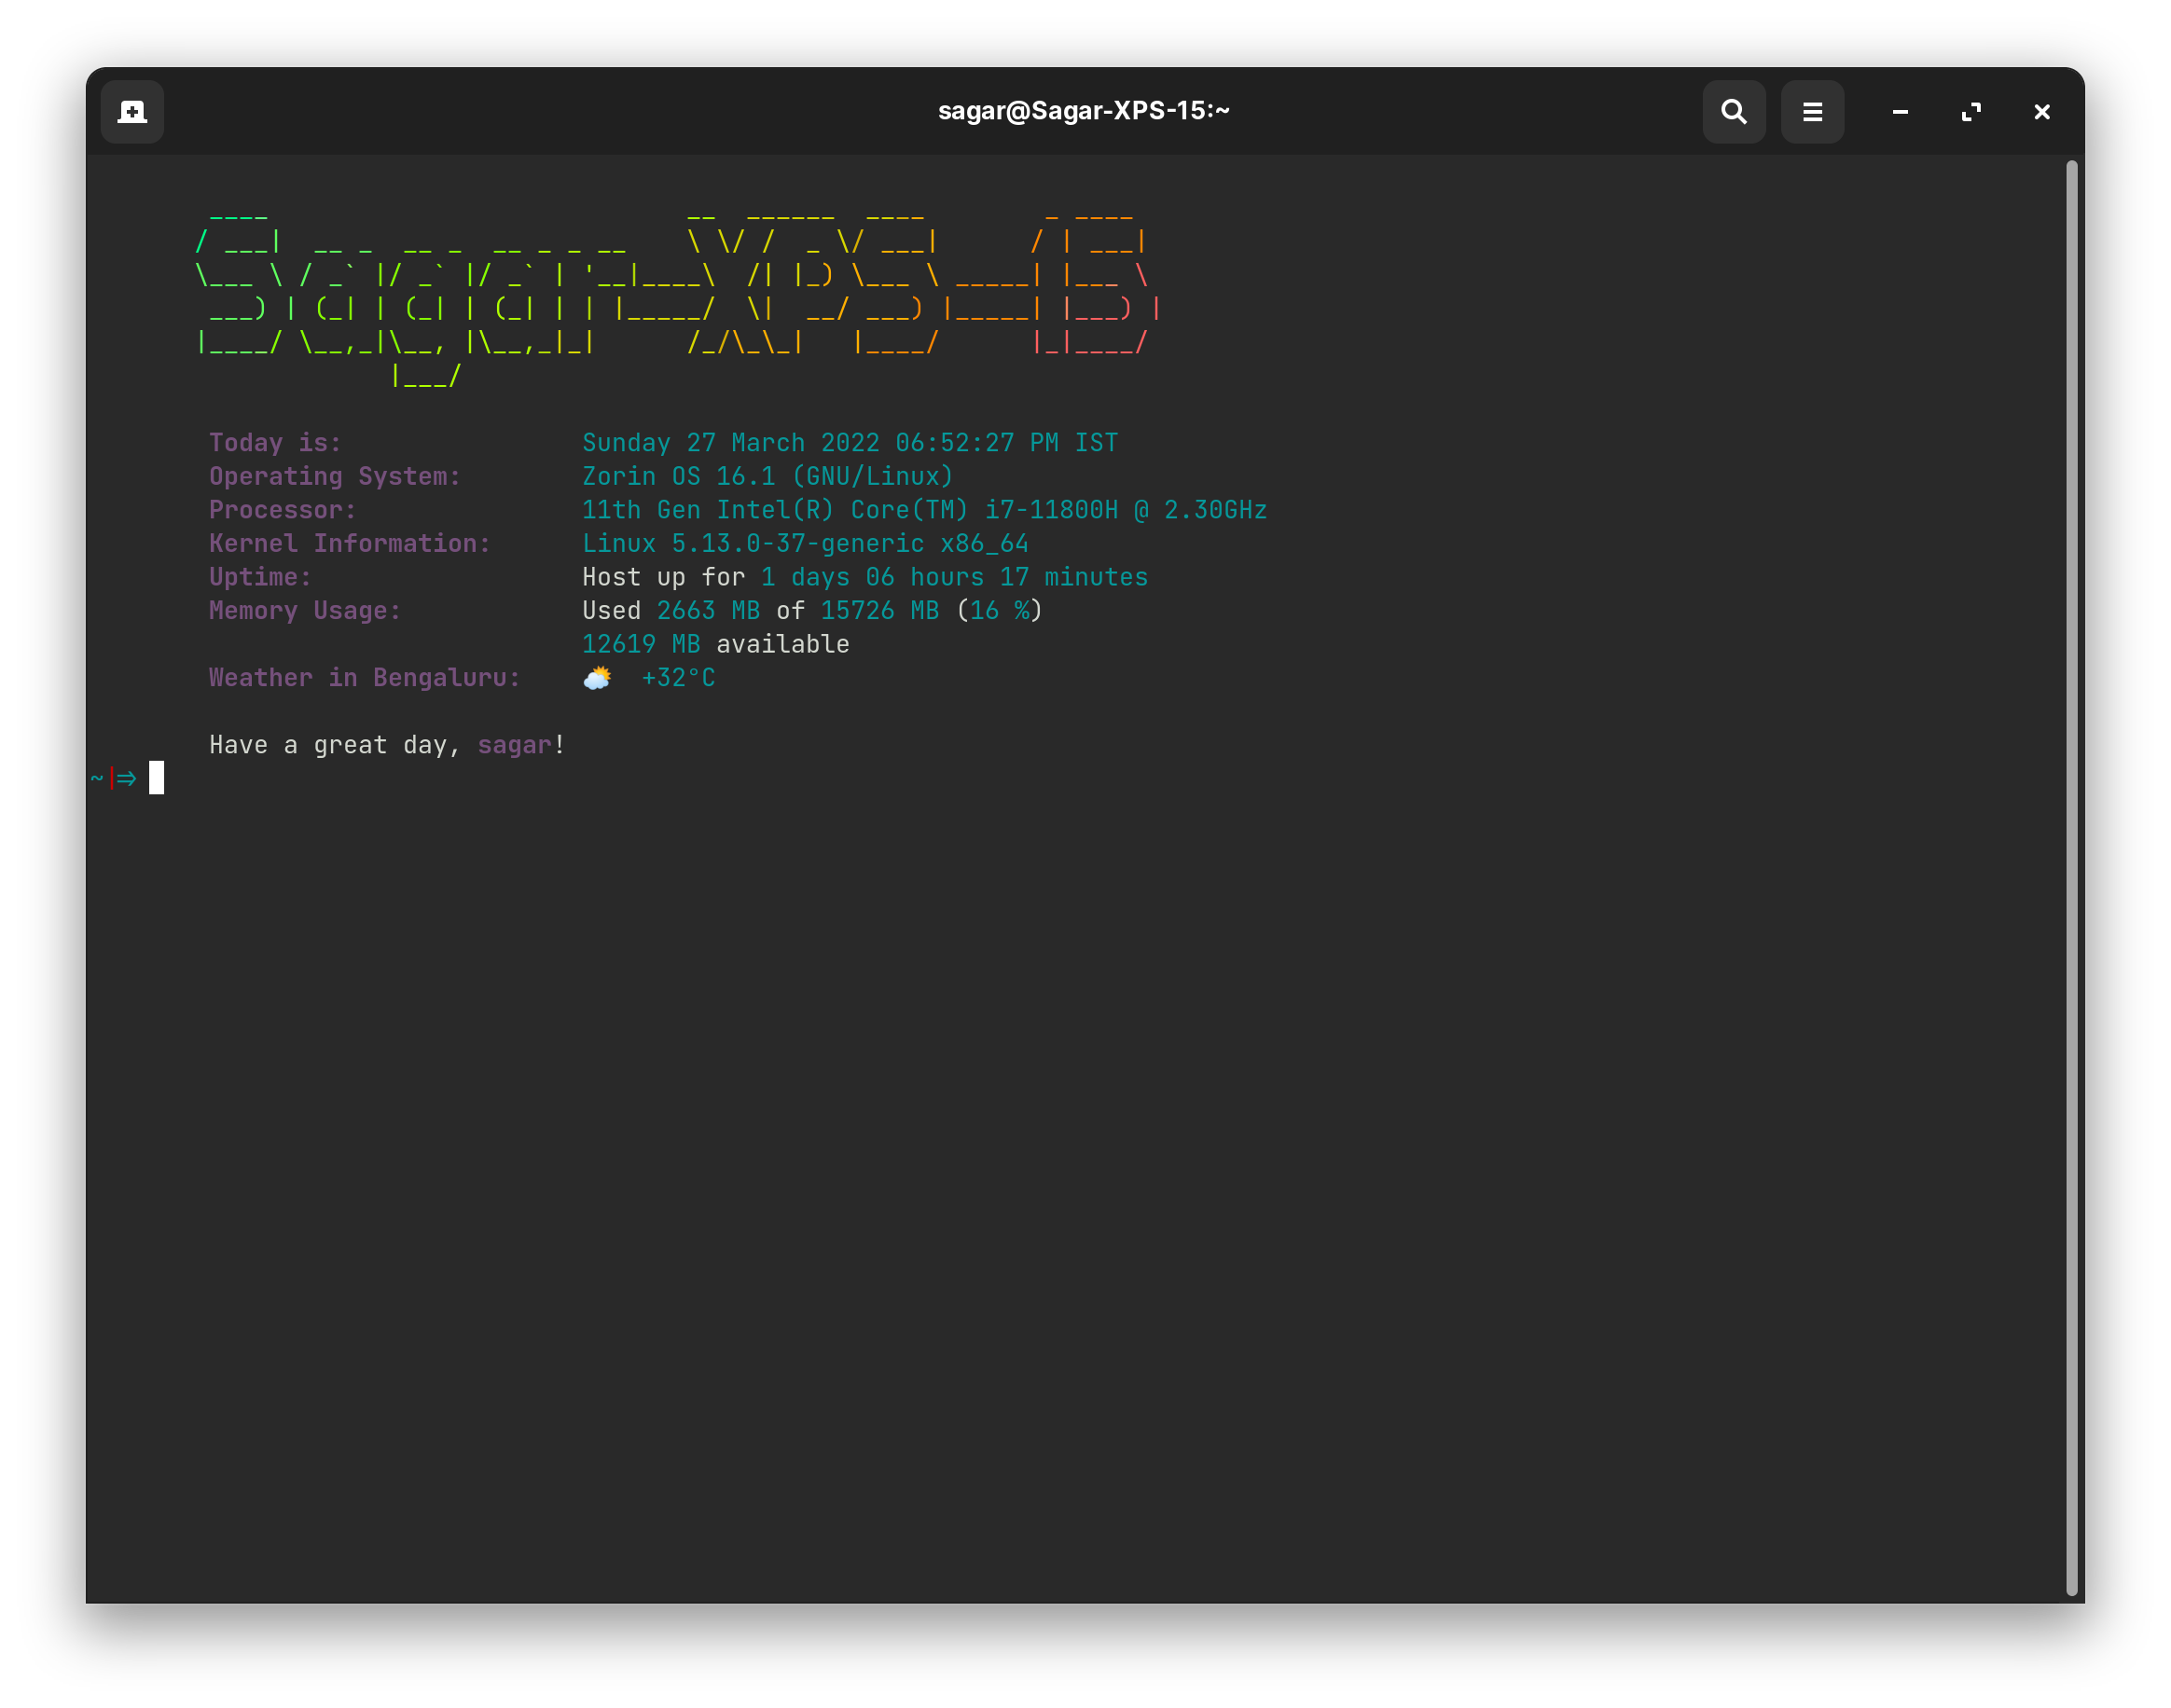Click the sagar@Sagar-XPS-15 window title
2171x1708 pixels.
coord(1083,111)
